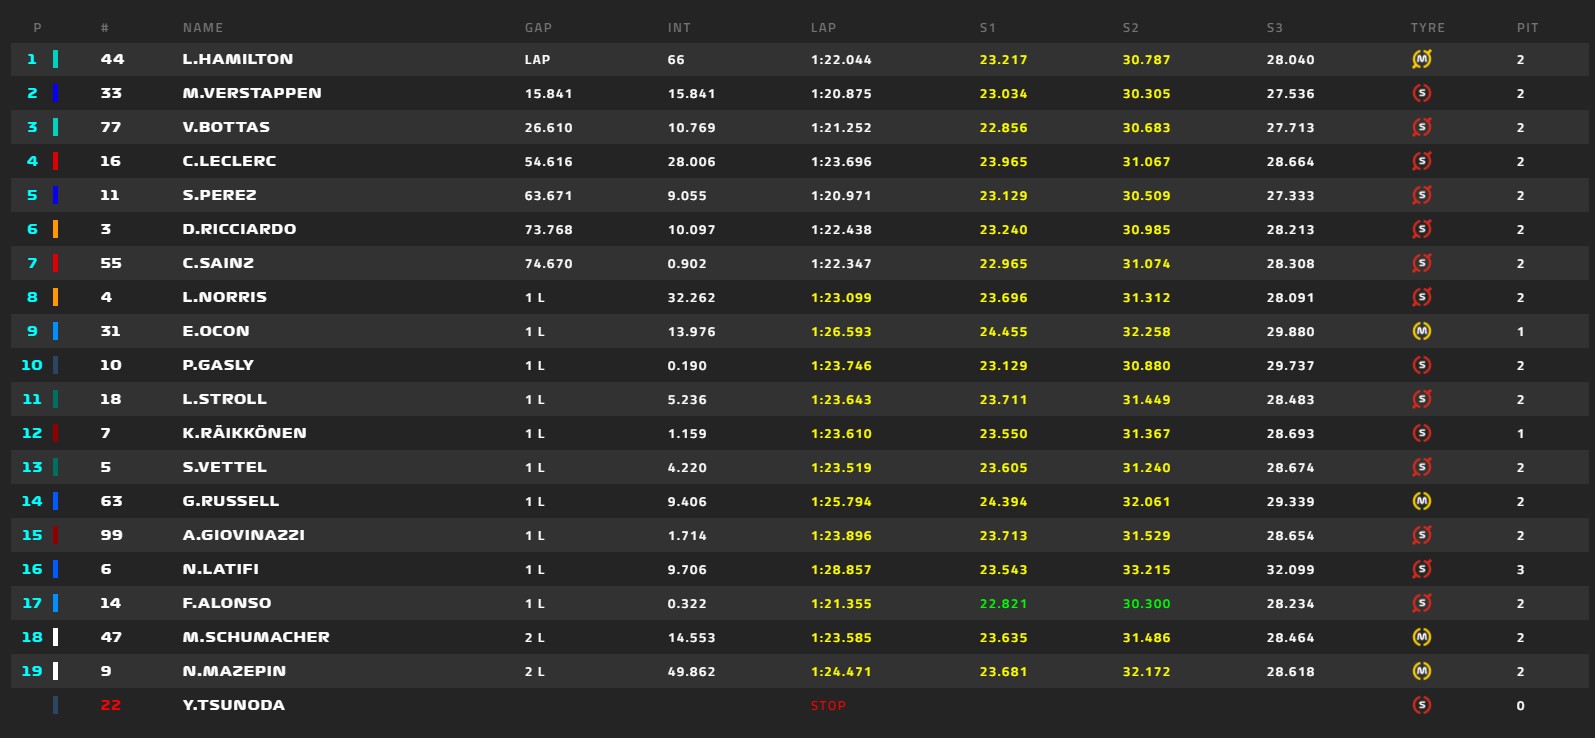Click Alonso's green 22.821 sector one time
Screen dimensions: 1595x738
point(1003,604)
